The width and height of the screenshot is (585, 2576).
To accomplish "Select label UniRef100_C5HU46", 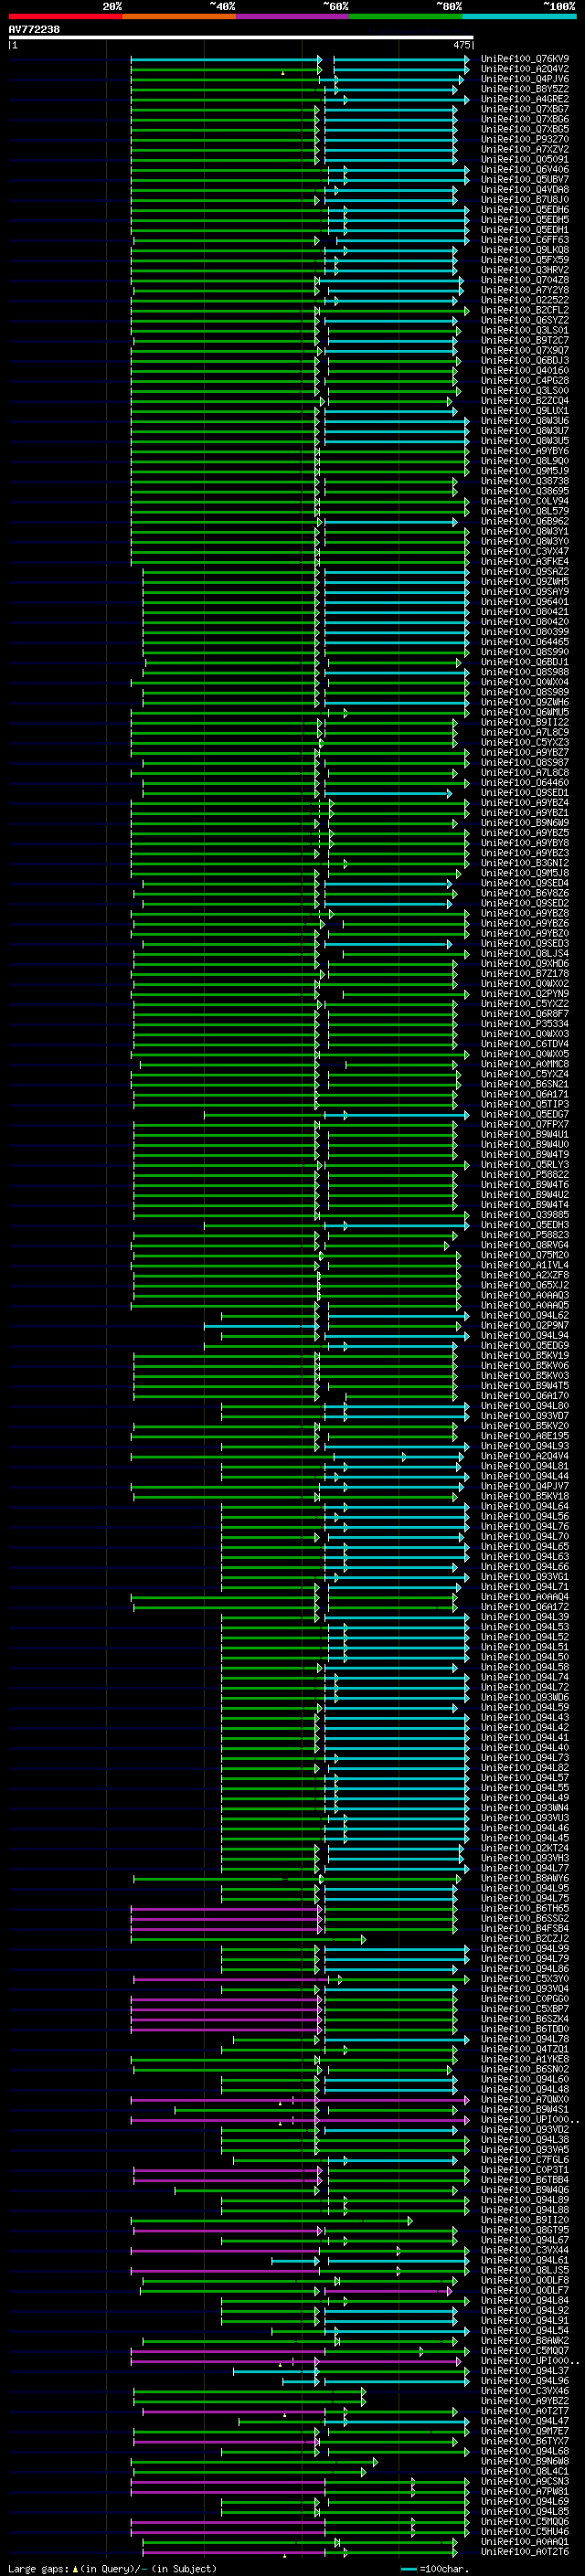I will point(525,2532).
